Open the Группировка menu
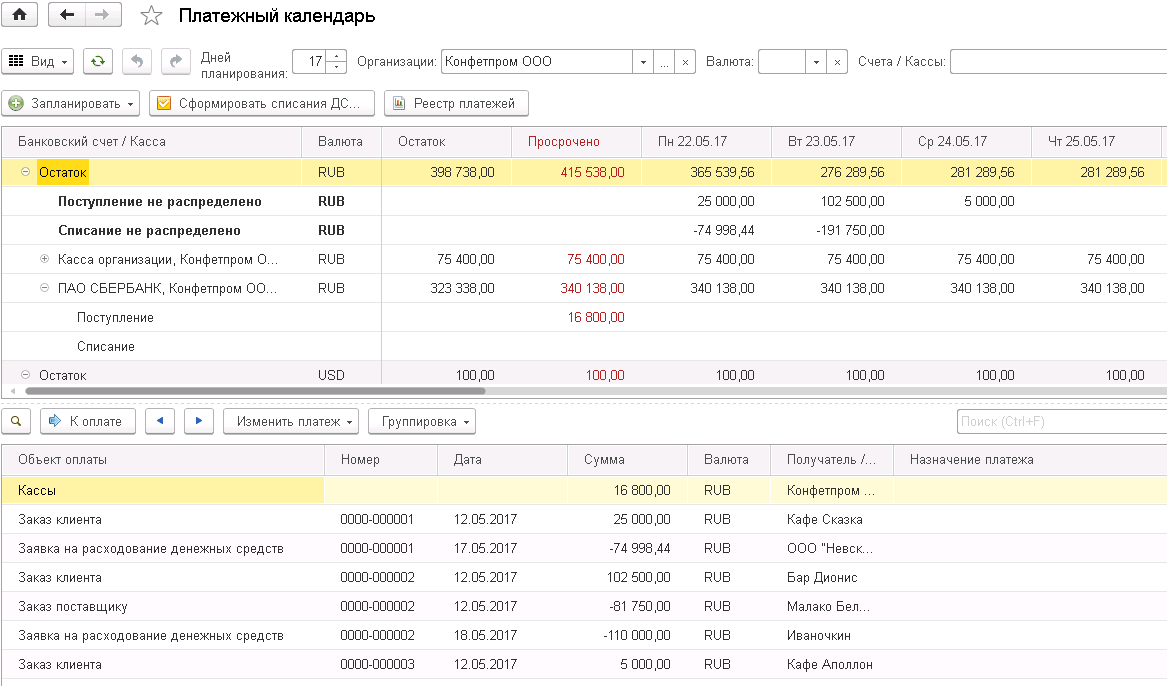This screenshot has width=1167, height=686. click(x=422, y=421)
